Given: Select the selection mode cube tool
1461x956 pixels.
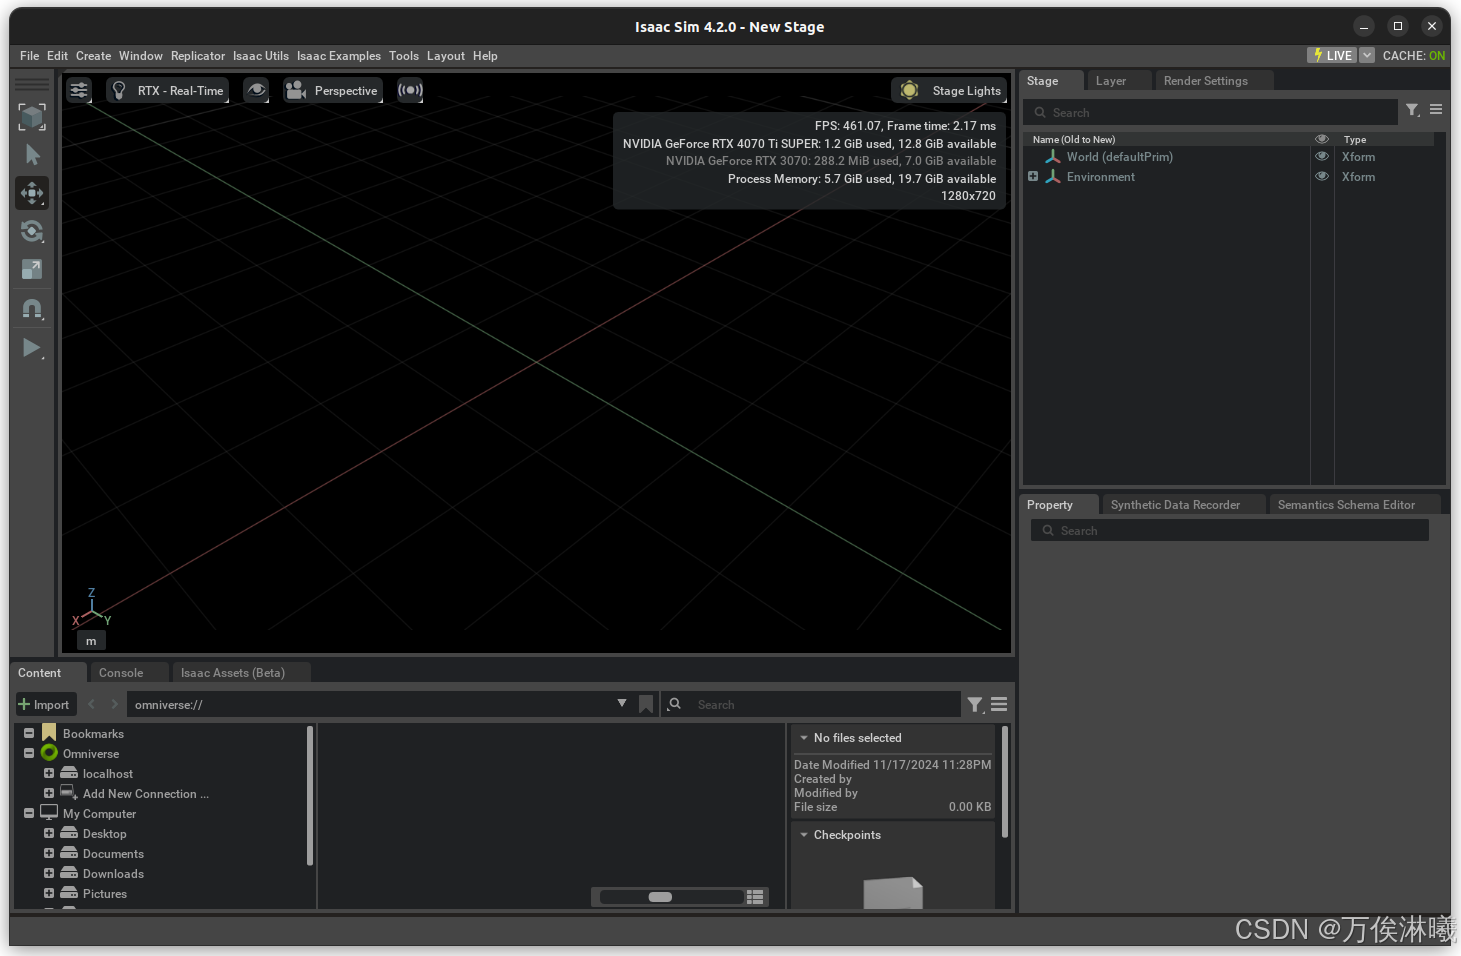Looking at the screenshot, I should click(32, 117).
